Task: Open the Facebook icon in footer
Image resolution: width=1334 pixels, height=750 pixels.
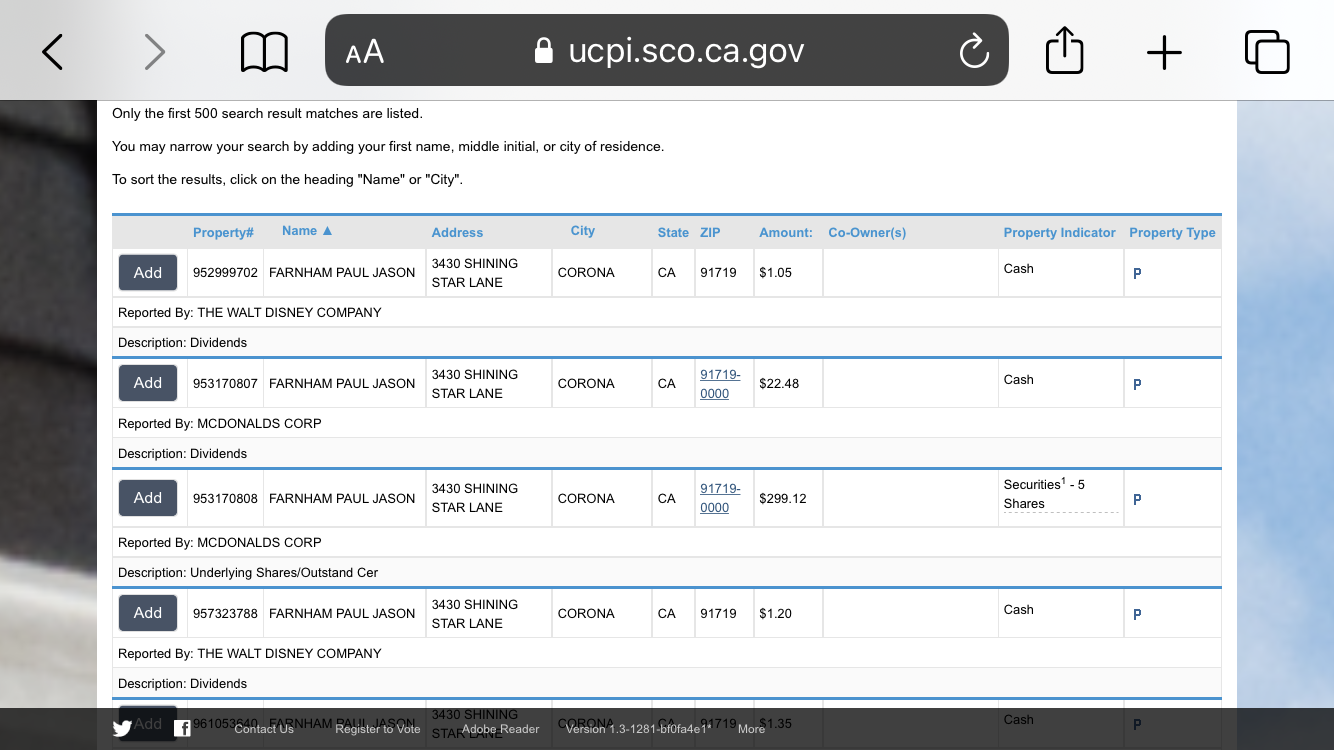Action: [x=182, y=729]
